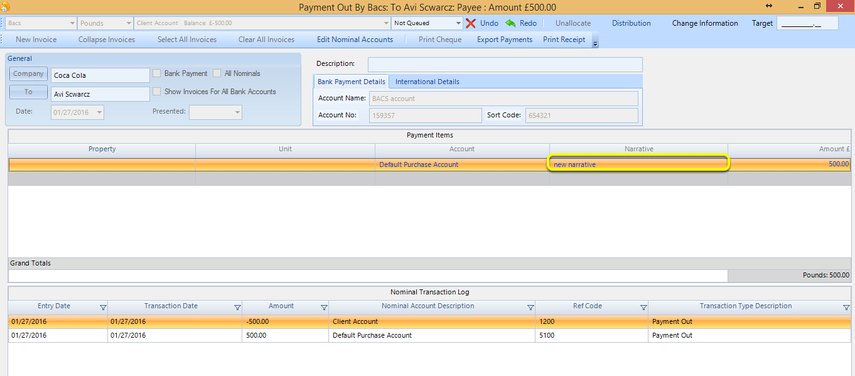Viewport: 855px width, 376px height.
Task: Click the Property column header
Action: [x=102, y=149]
